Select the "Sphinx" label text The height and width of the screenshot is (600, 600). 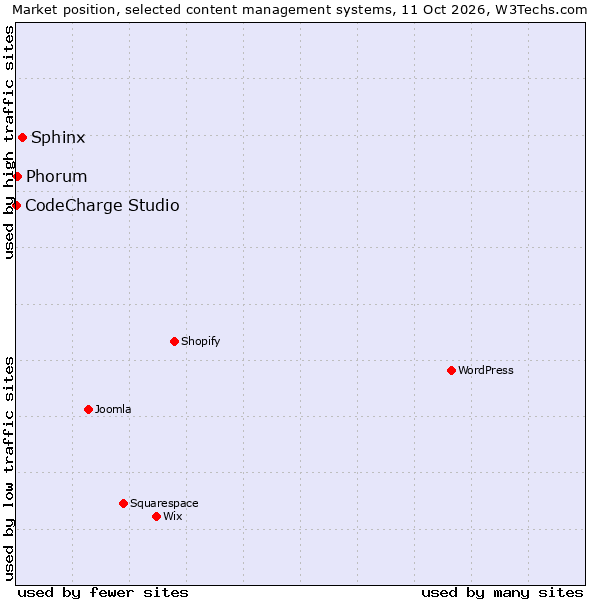click(58, 137)
